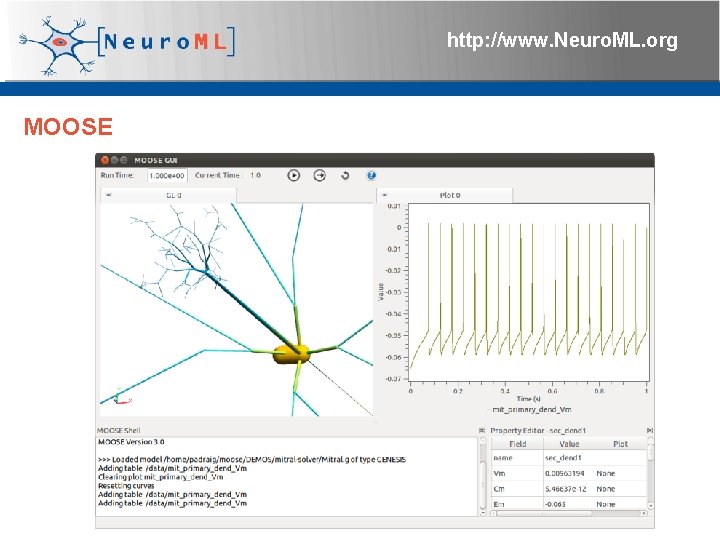
Task: Select the Vm value 0.00563194 cell
Action: point(569,473)
